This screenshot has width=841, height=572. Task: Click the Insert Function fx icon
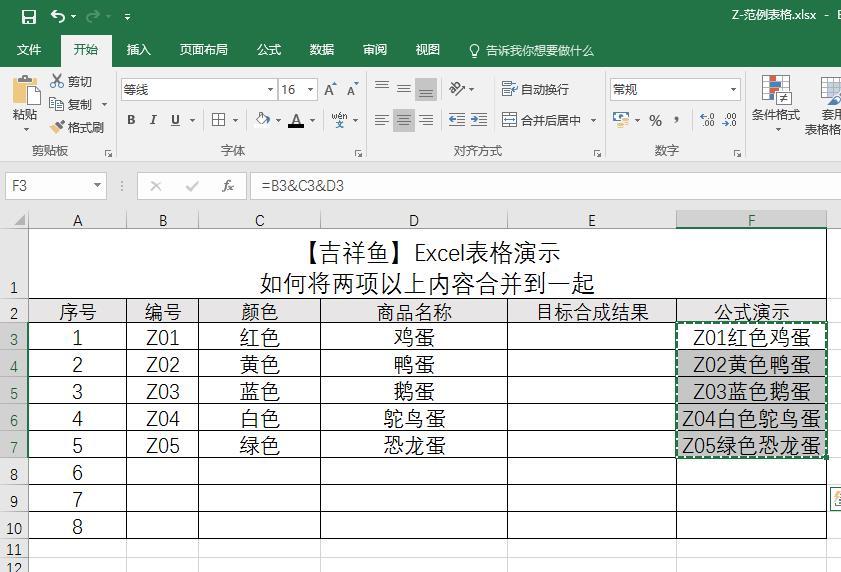(227, 186)
